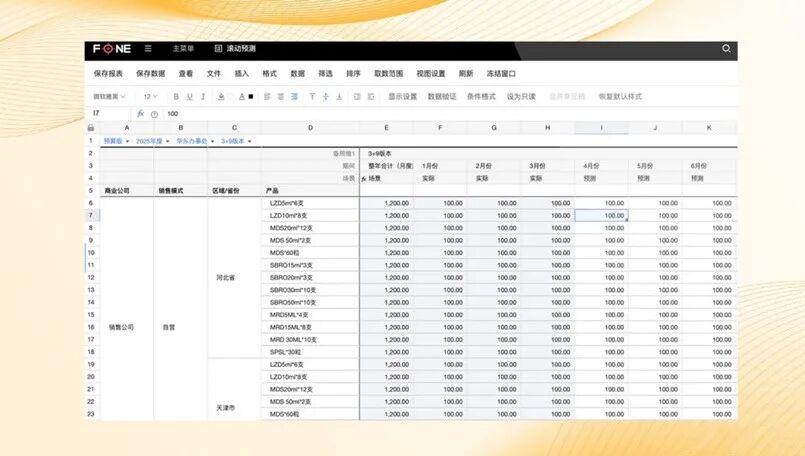Screen dimensions: 805x456
Task: Click the search magnifier icon
Action: coord(726,49)
